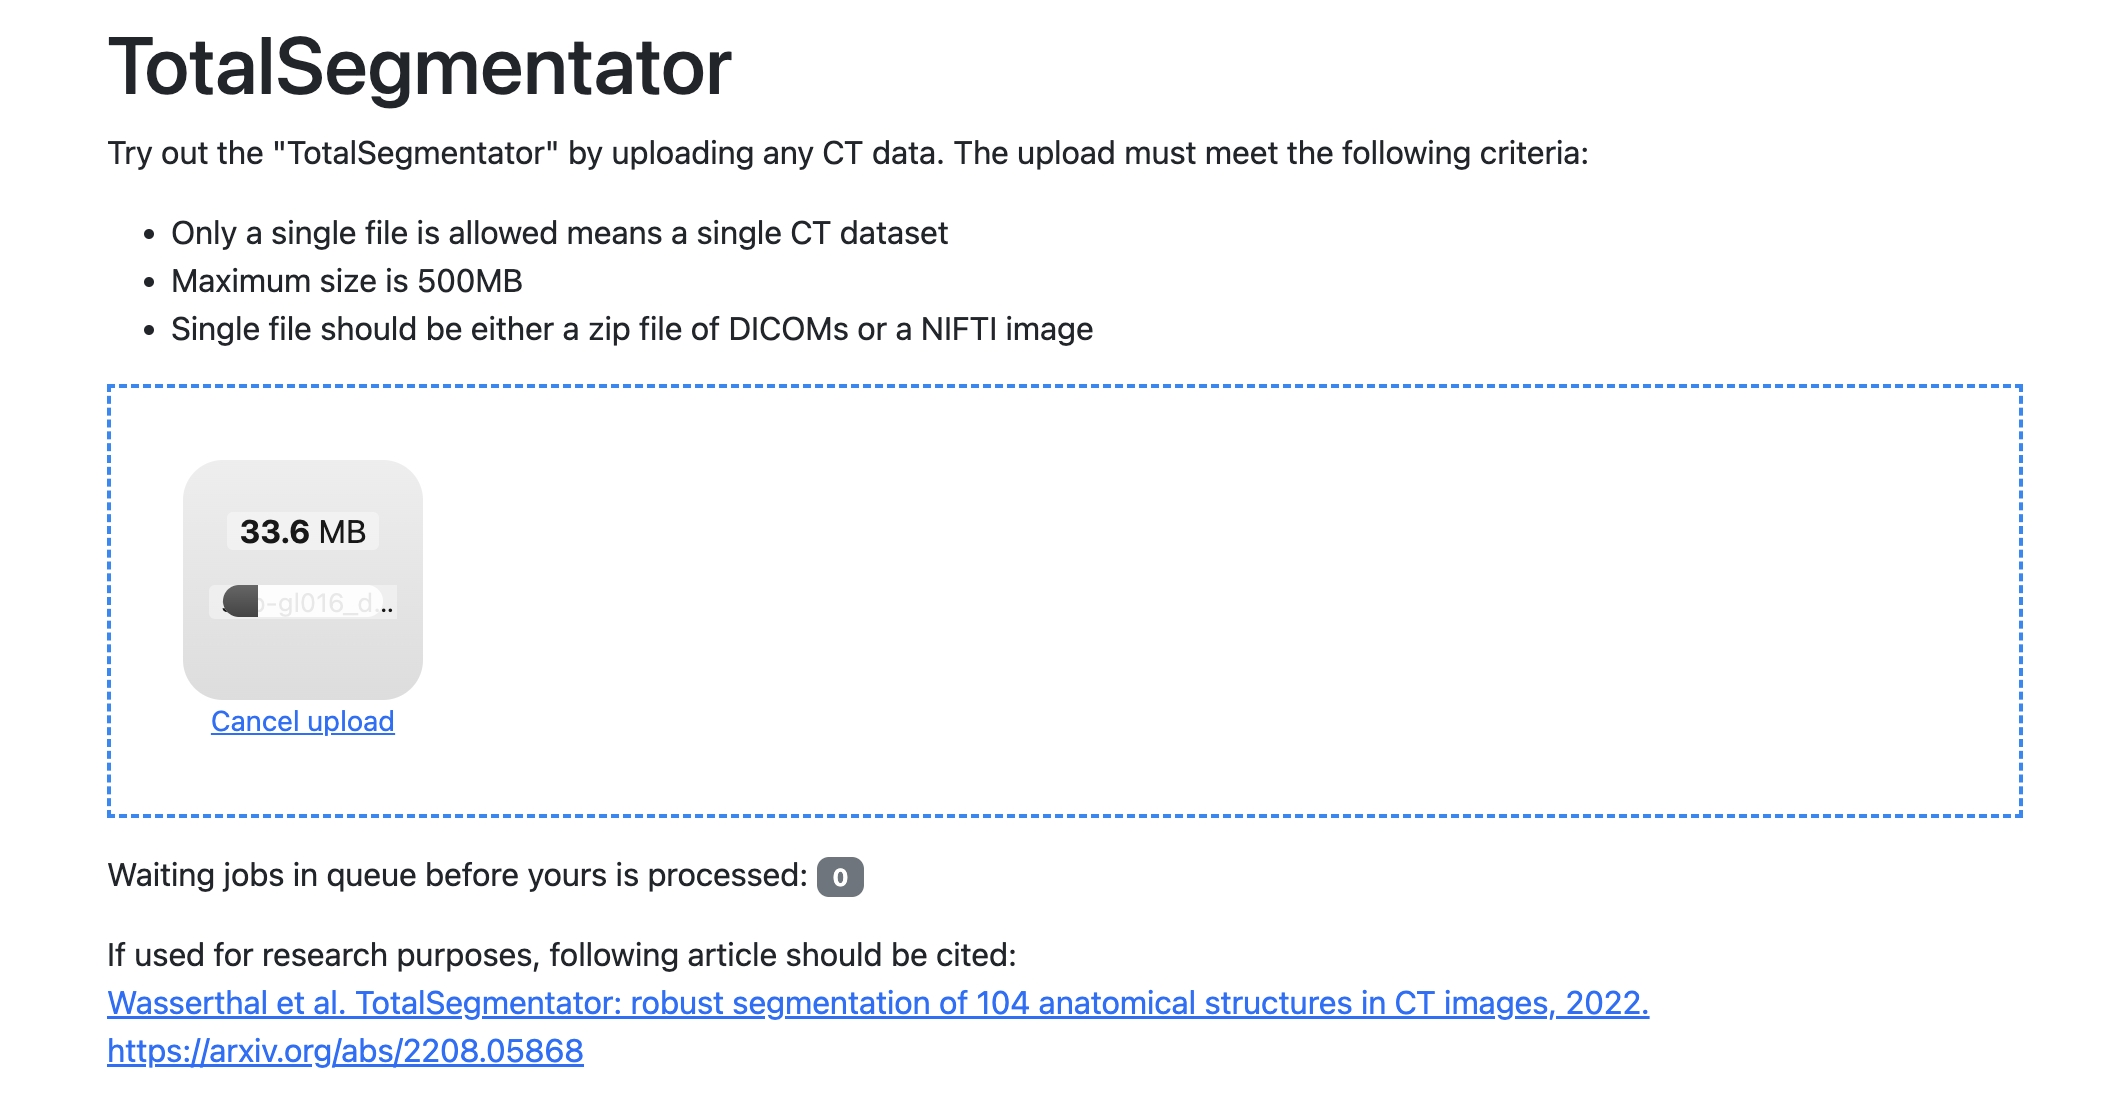Follow the arxiv.org/abs/2208.05868 link
2106x1114 pixels.
[x=345, y=1052]
